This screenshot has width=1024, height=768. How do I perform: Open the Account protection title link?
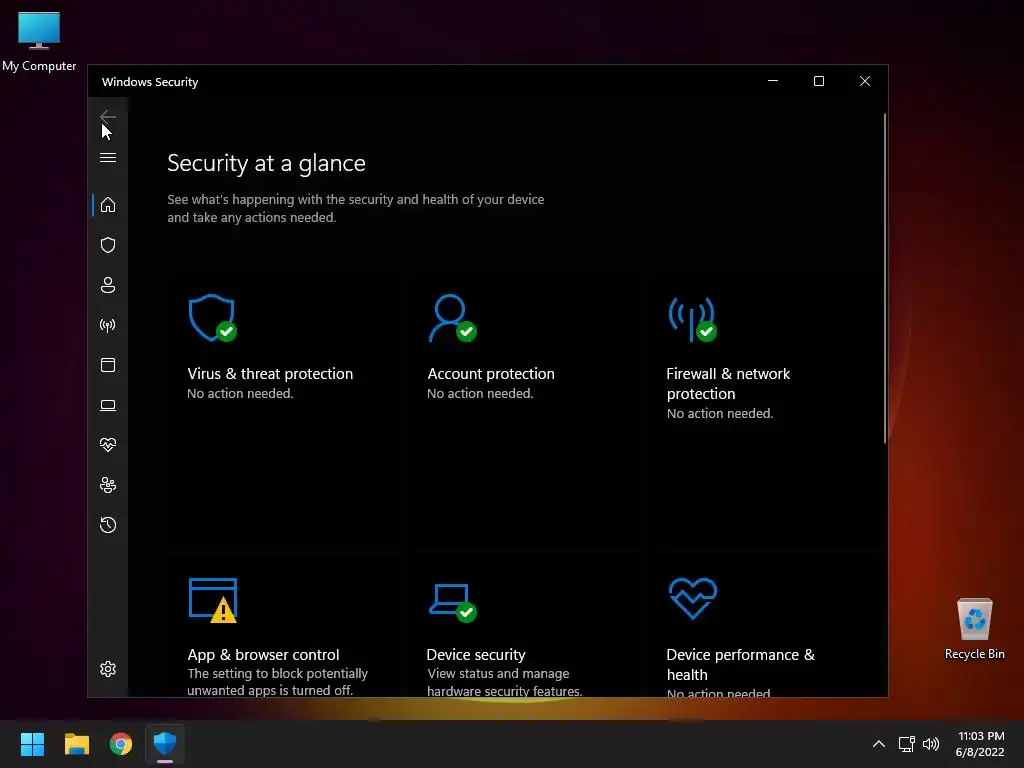pyautogui.click(x=491, y=374)
